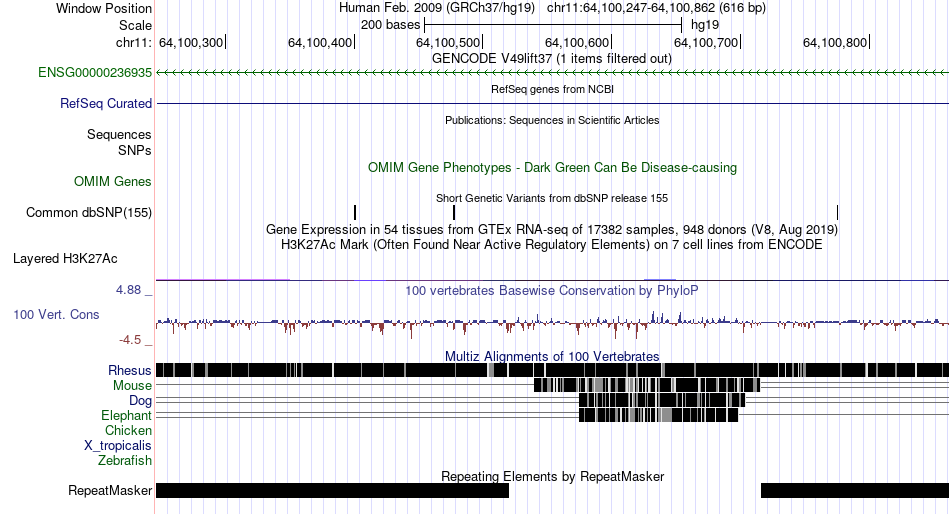Click the Window Position label
This screenshot has width=950, height=514.
(104, 8)
